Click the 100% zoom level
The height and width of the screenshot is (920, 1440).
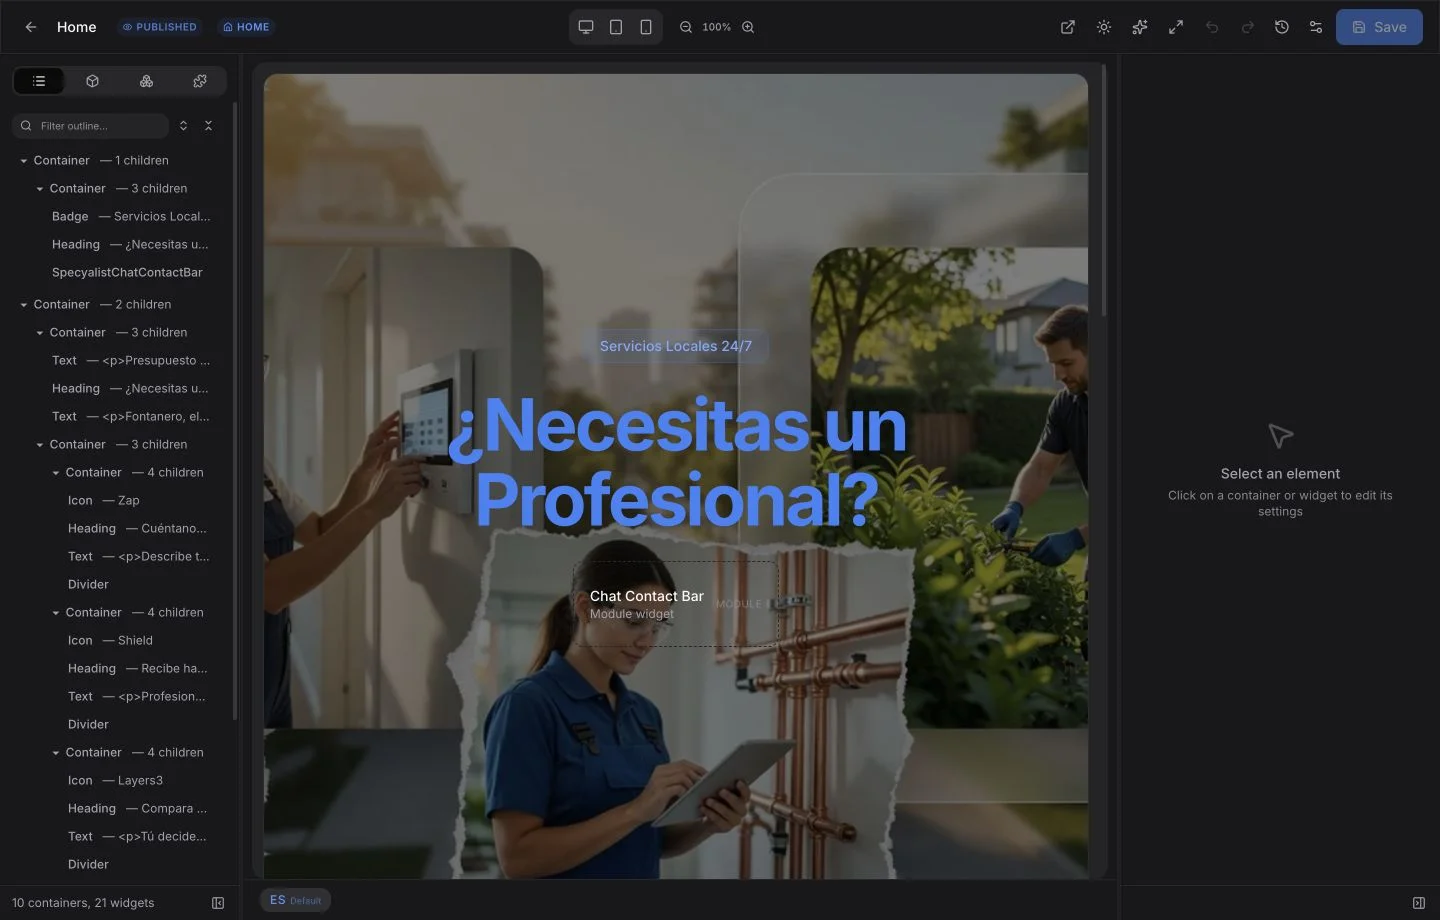[716, 27]
